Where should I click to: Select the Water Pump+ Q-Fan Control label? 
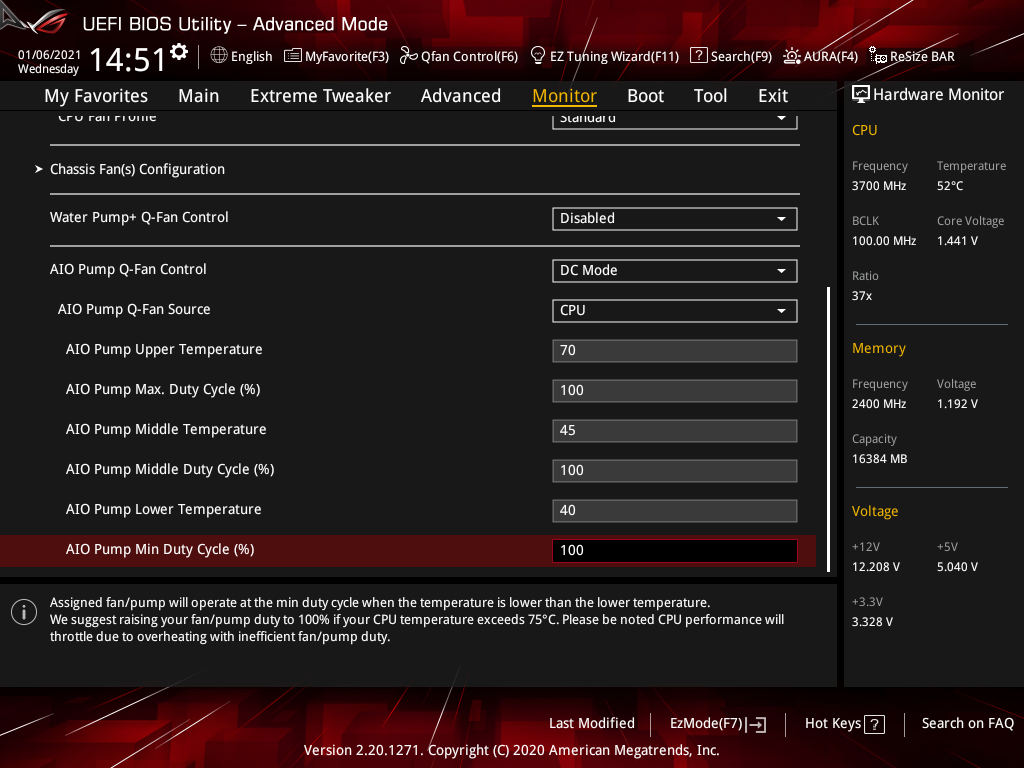pos(139,217)
